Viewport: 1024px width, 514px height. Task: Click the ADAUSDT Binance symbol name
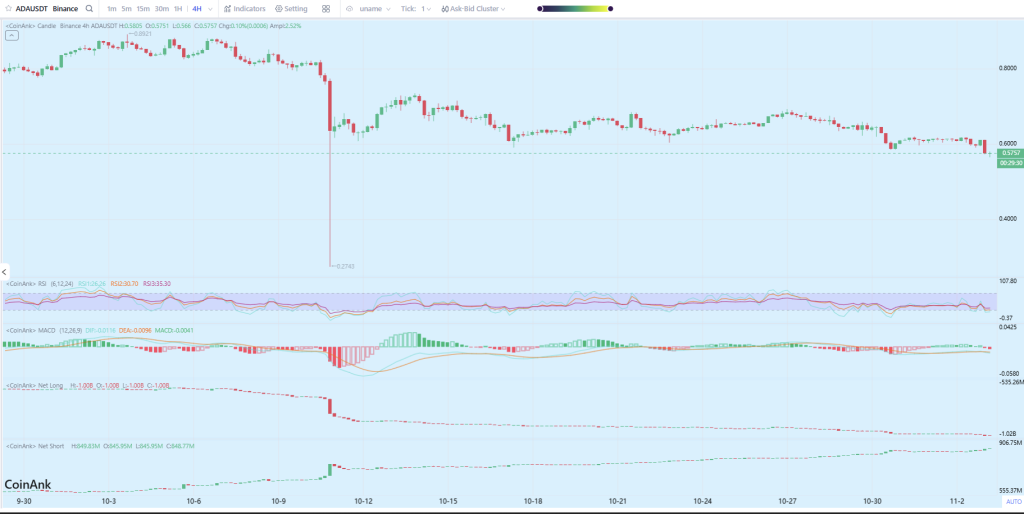46,9
